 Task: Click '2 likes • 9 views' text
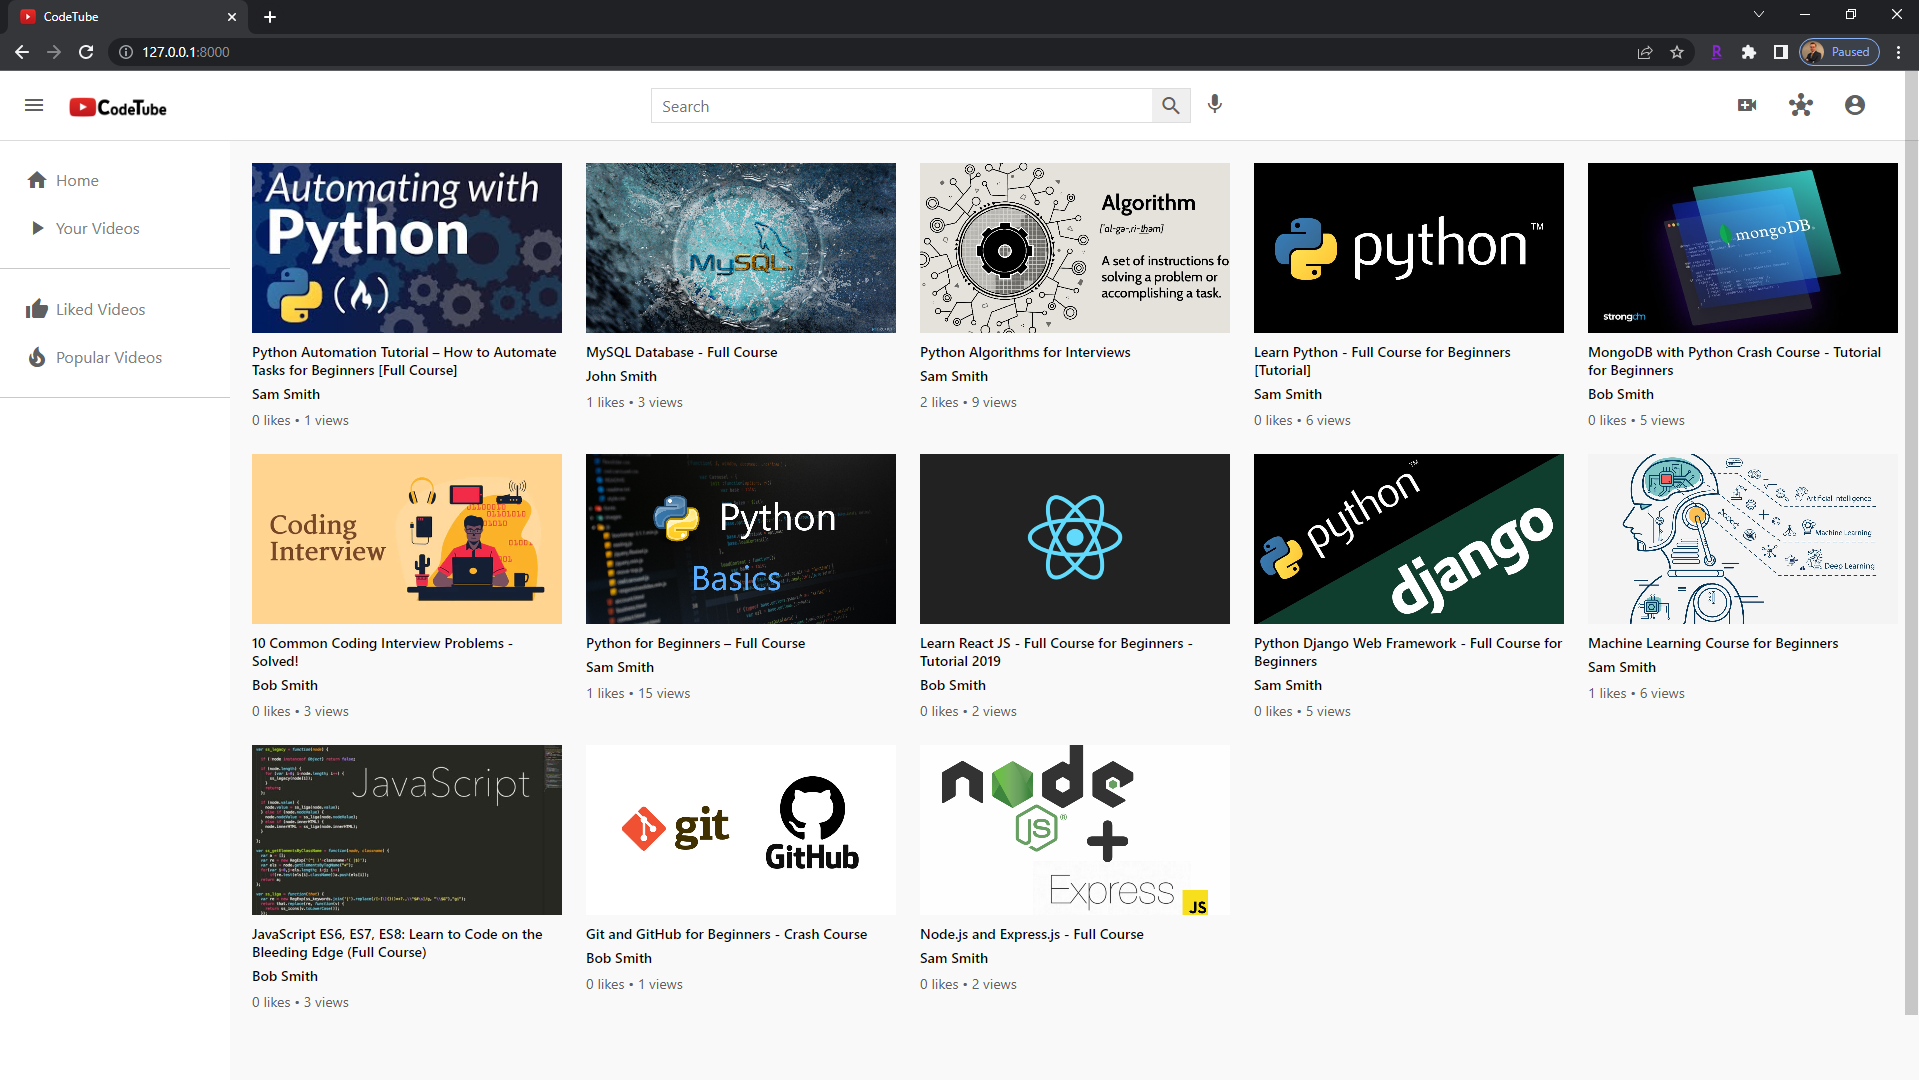click(968, 402)
